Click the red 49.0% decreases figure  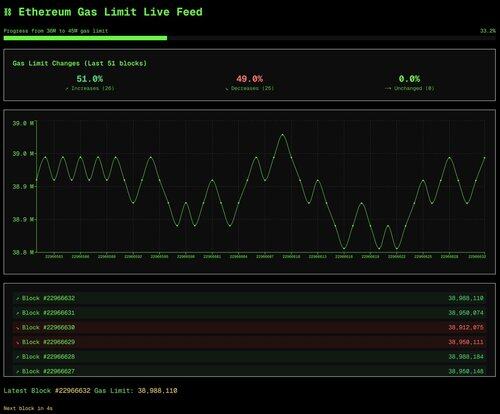click(250, 79)
